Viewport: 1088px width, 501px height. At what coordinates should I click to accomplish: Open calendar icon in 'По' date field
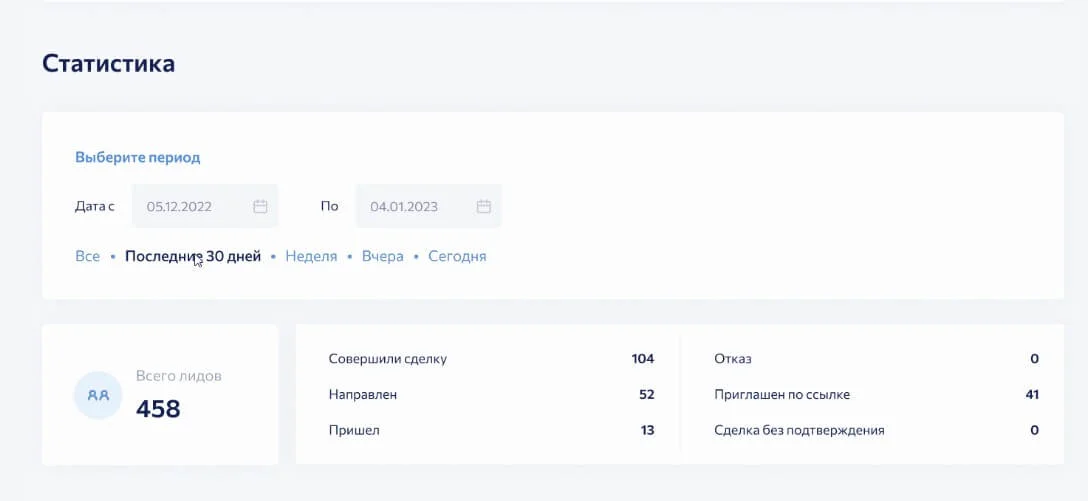[x=484, y=206]
